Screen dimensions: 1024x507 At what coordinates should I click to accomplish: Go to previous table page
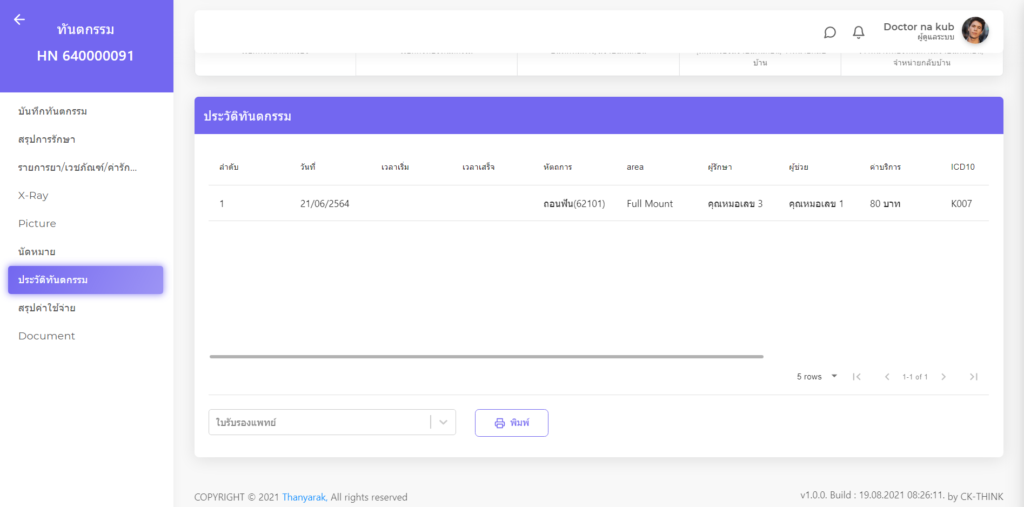click(886, 377)
